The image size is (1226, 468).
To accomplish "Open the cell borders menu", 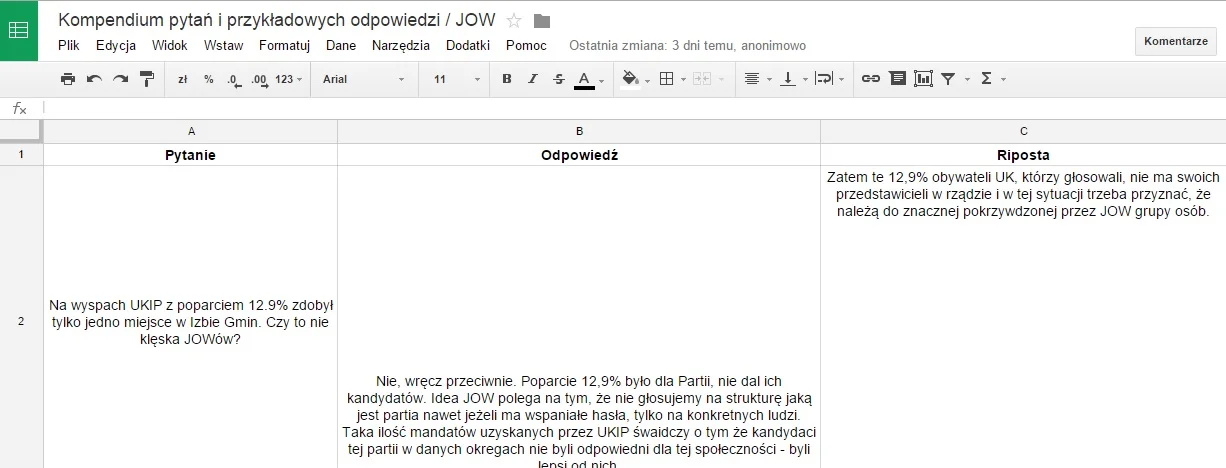I will (x=671, y=79).
